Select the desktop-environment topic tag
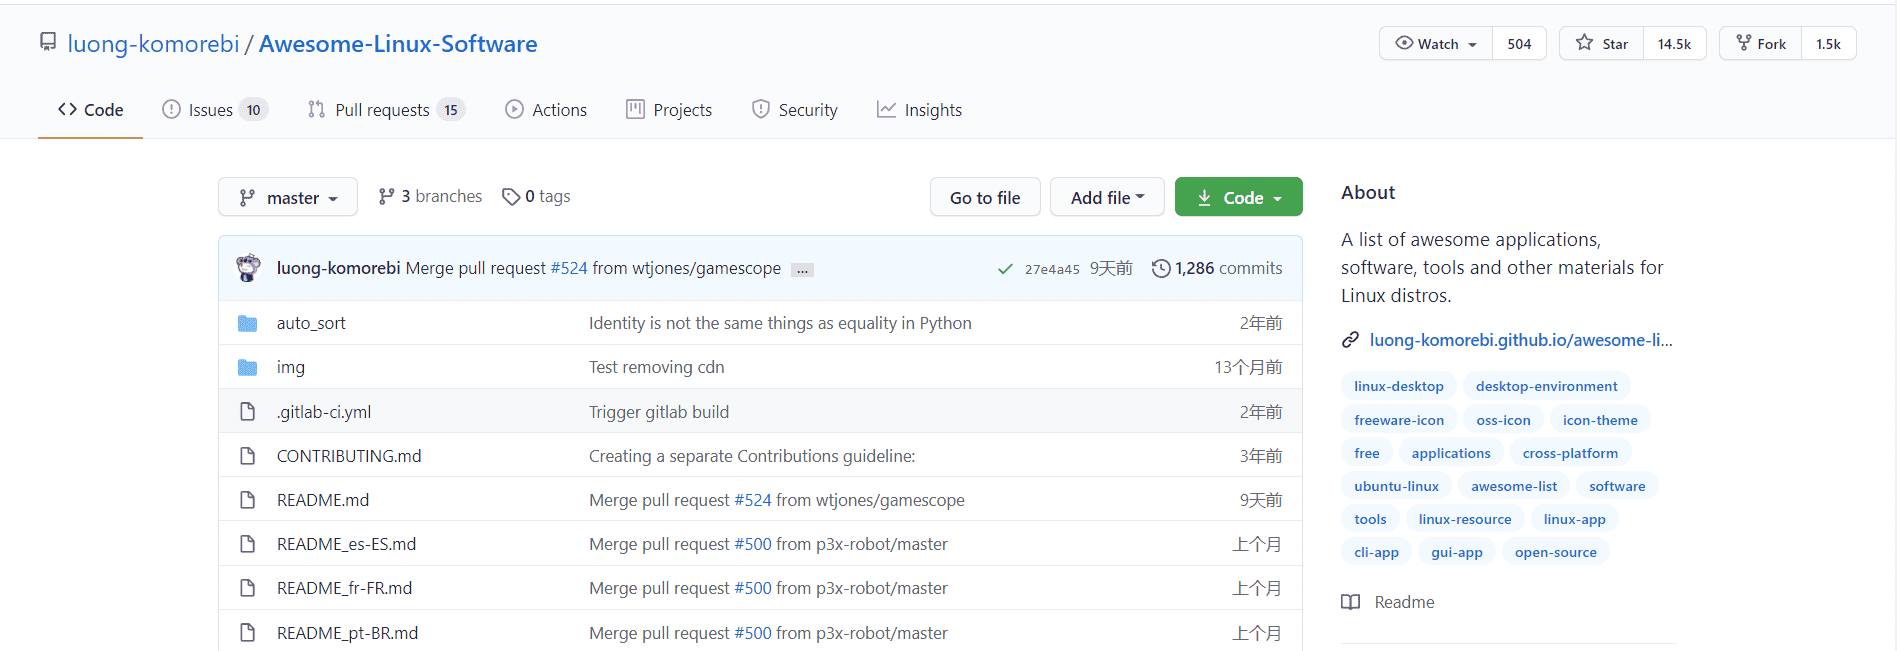The height and width of the screenshot is (651, 1897). tap(1546, 386)
